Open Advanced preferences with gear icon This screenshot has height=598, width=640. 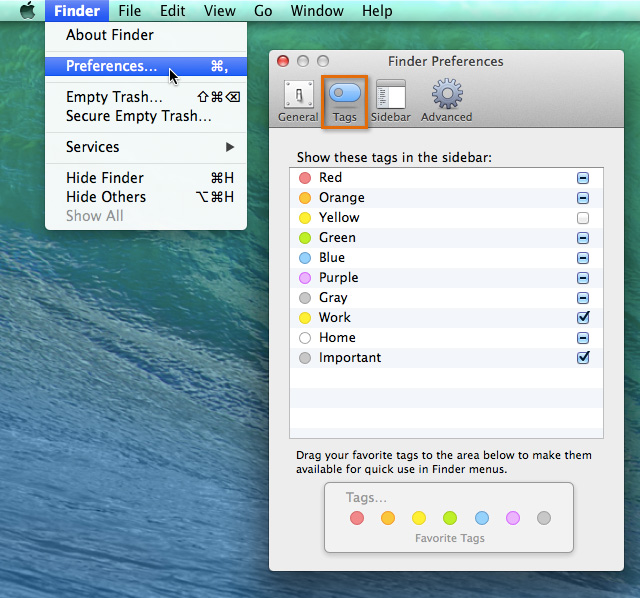click(447, 101)
